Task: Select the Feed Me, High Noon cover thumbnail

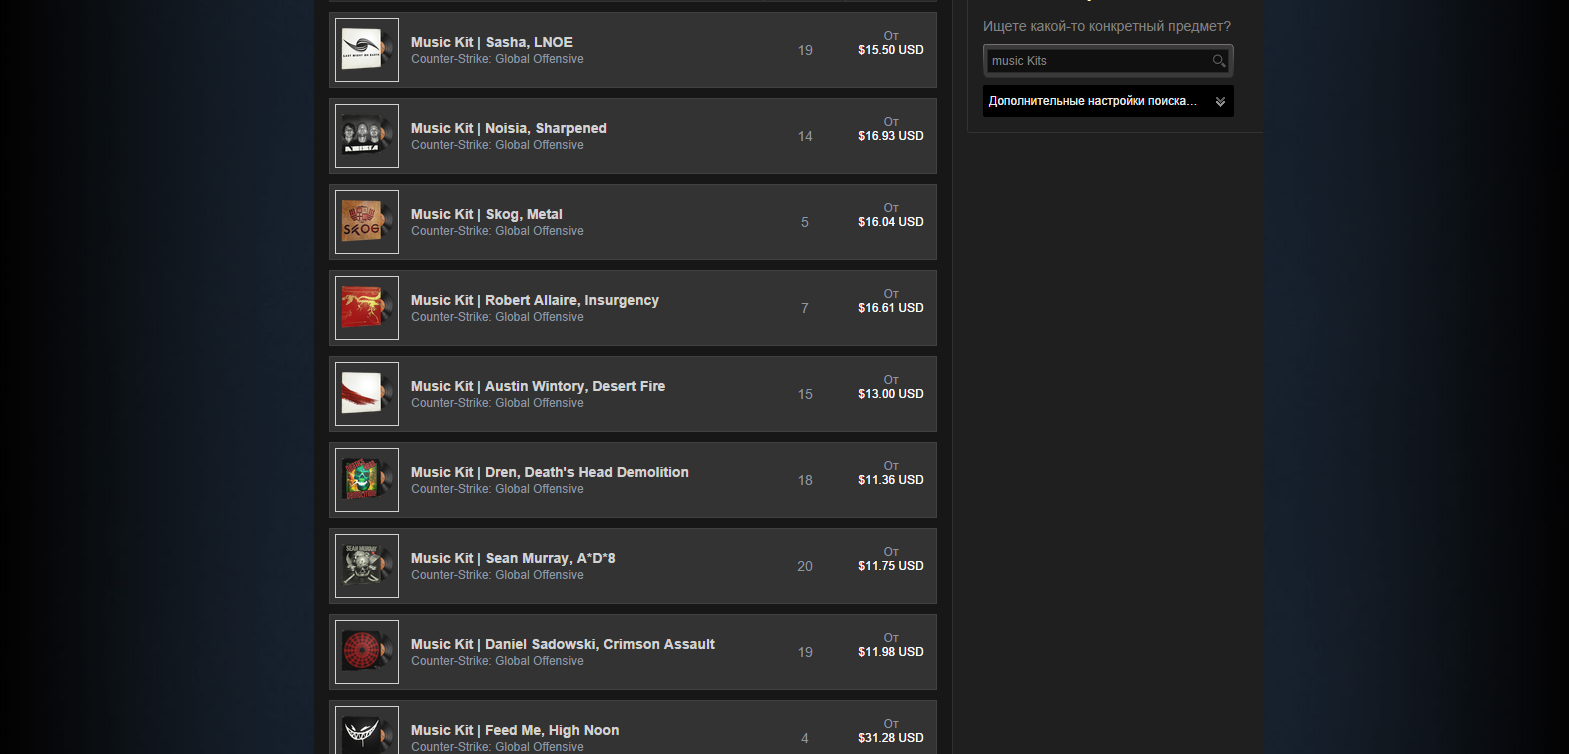Action: pos(367,730)
